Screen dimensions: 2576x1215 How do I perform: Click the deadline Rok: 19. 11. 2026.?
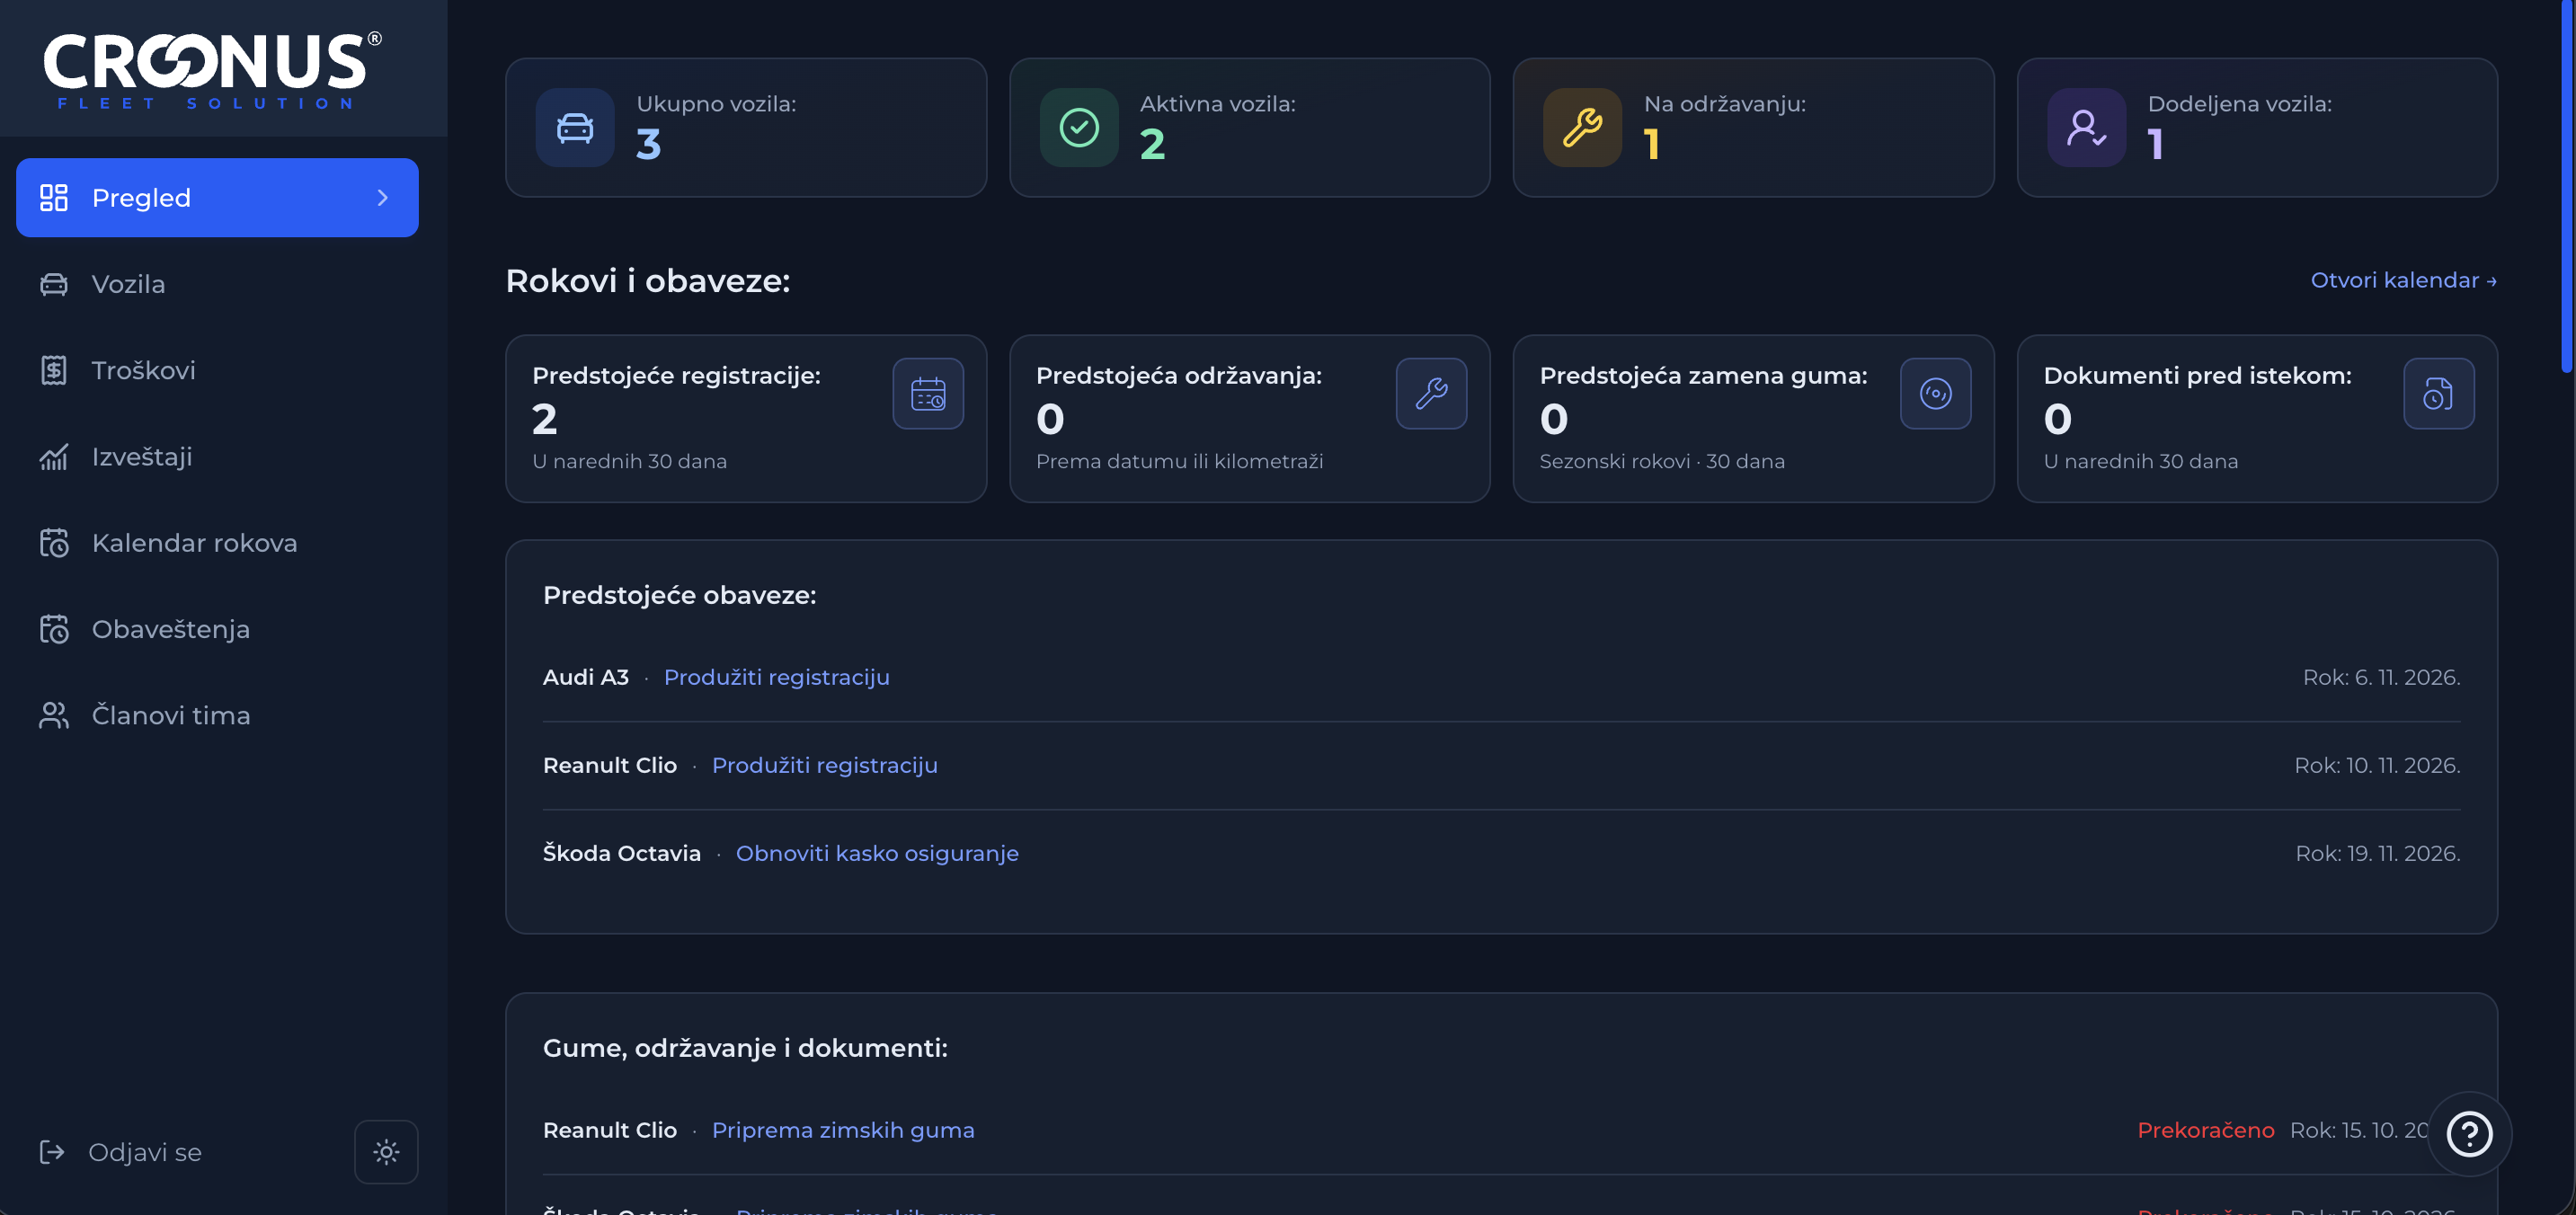click(x=2377, y=853)
